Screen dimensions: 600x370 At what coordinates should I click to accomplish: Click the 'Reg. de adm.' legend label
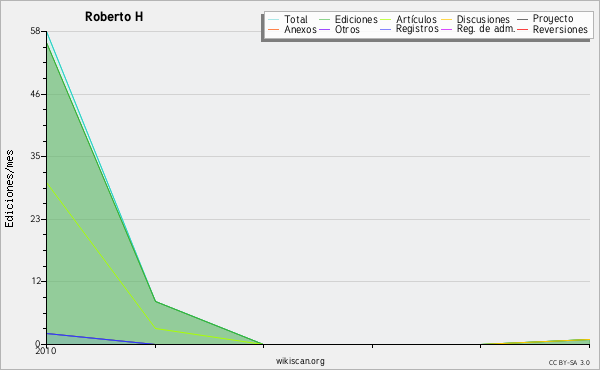coord(486,29)
